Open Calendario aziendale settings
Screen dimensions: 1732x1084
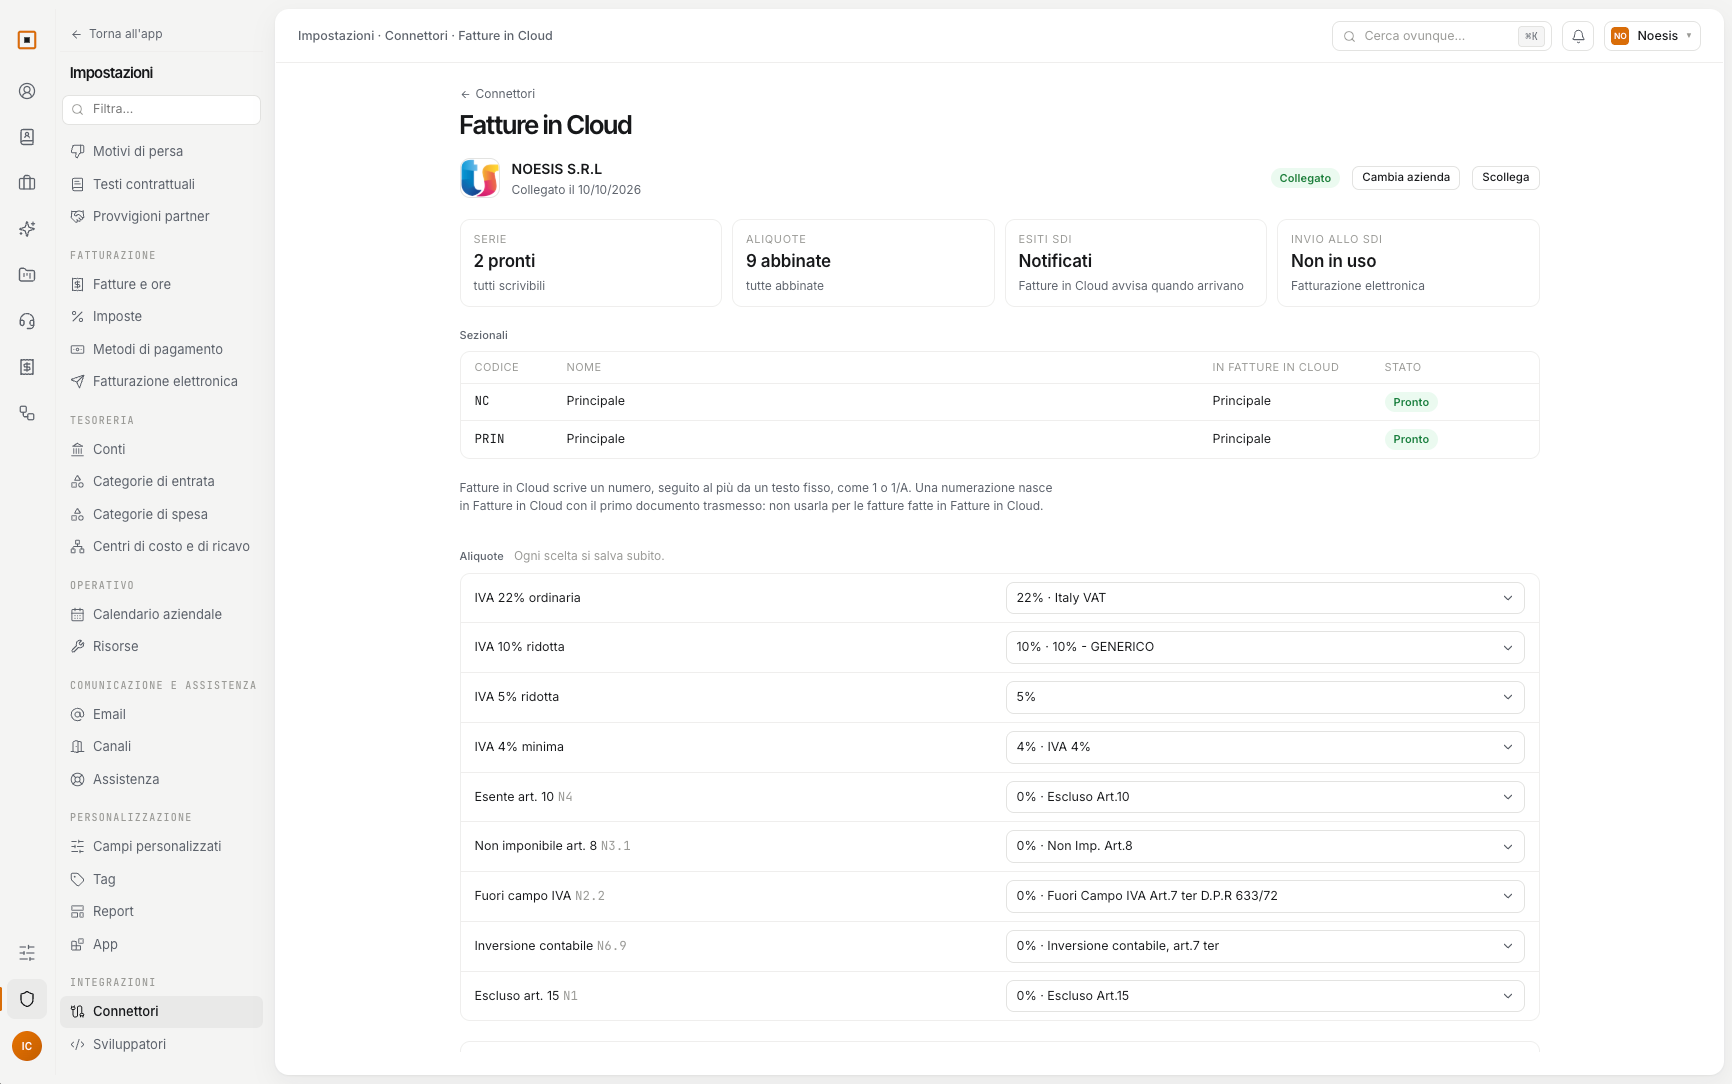[161, 614]
